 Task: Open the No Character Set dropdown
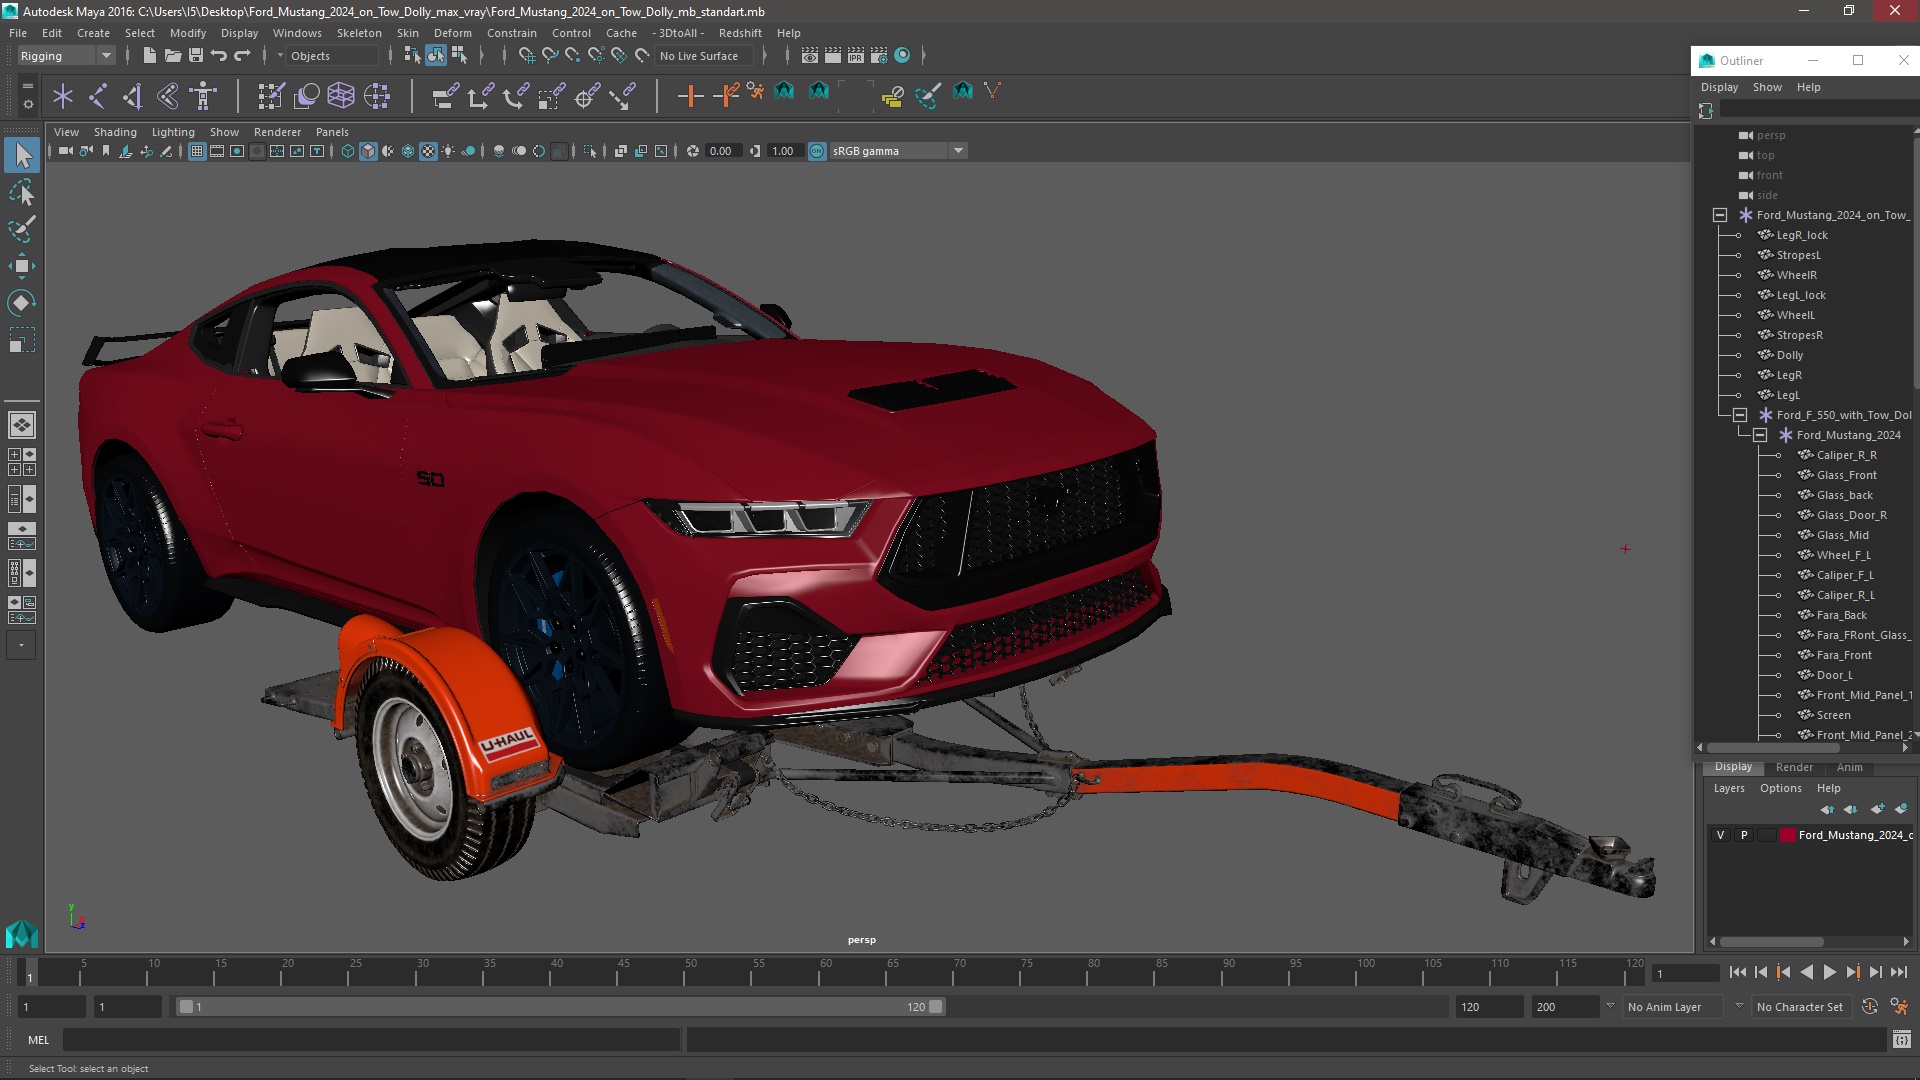(x=1804, y=1007)
